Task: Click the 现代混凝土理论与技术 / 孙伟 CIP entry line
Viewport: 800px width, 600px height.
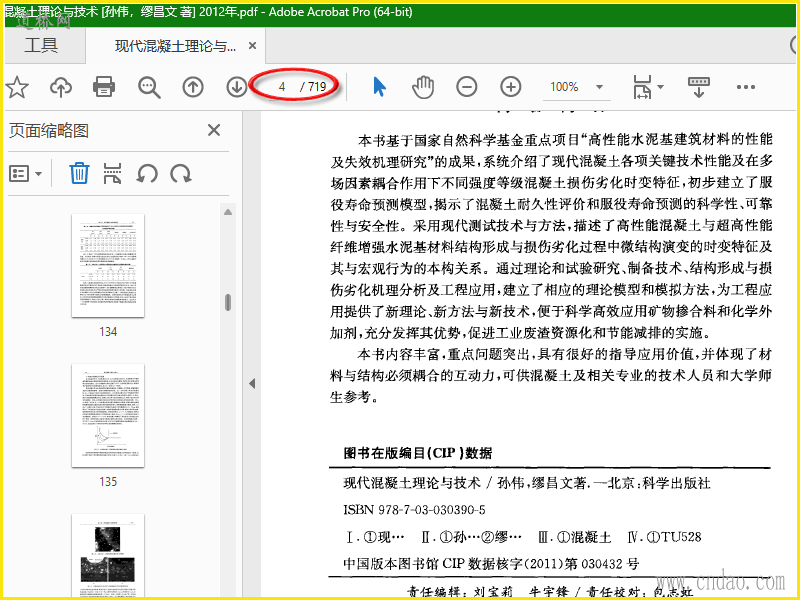Action: point(527,483)
